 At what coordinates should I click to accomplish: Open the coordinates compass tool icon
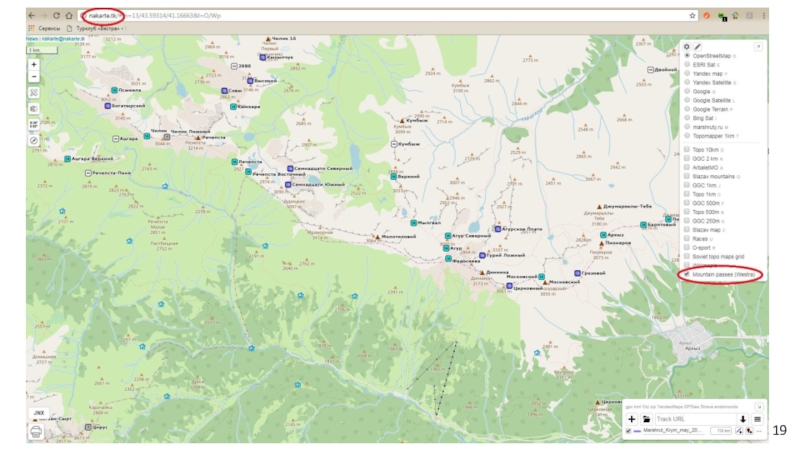point(34,140)
